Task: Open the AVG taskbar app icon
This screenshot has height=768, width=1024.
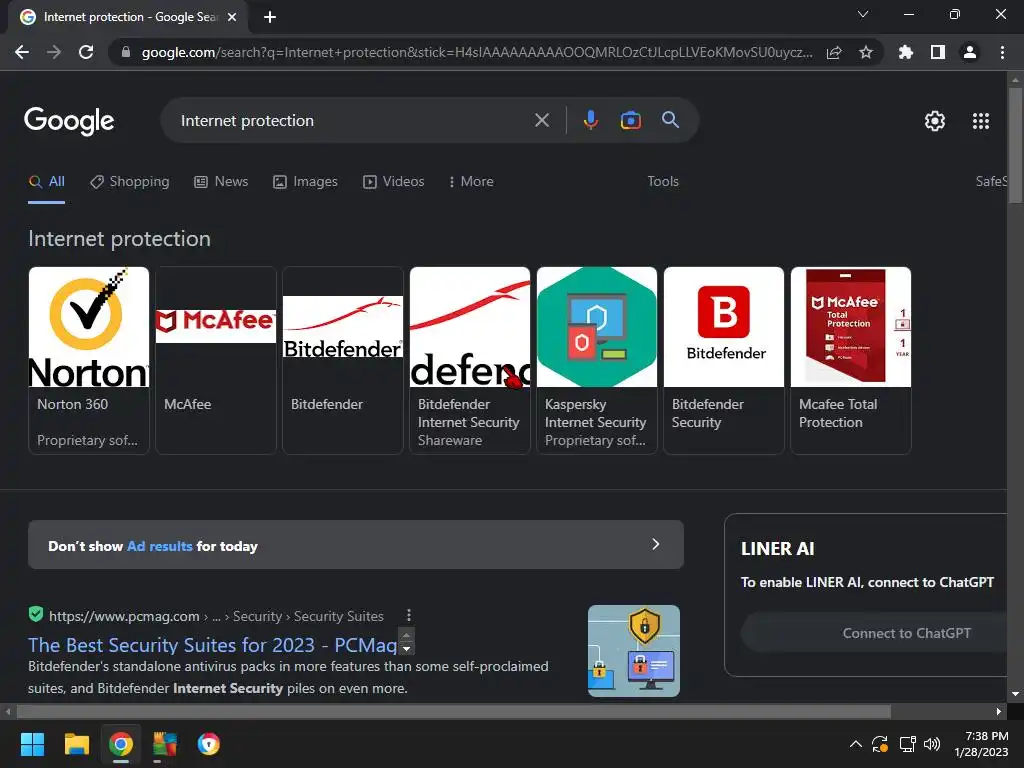Action: point(165,744)
